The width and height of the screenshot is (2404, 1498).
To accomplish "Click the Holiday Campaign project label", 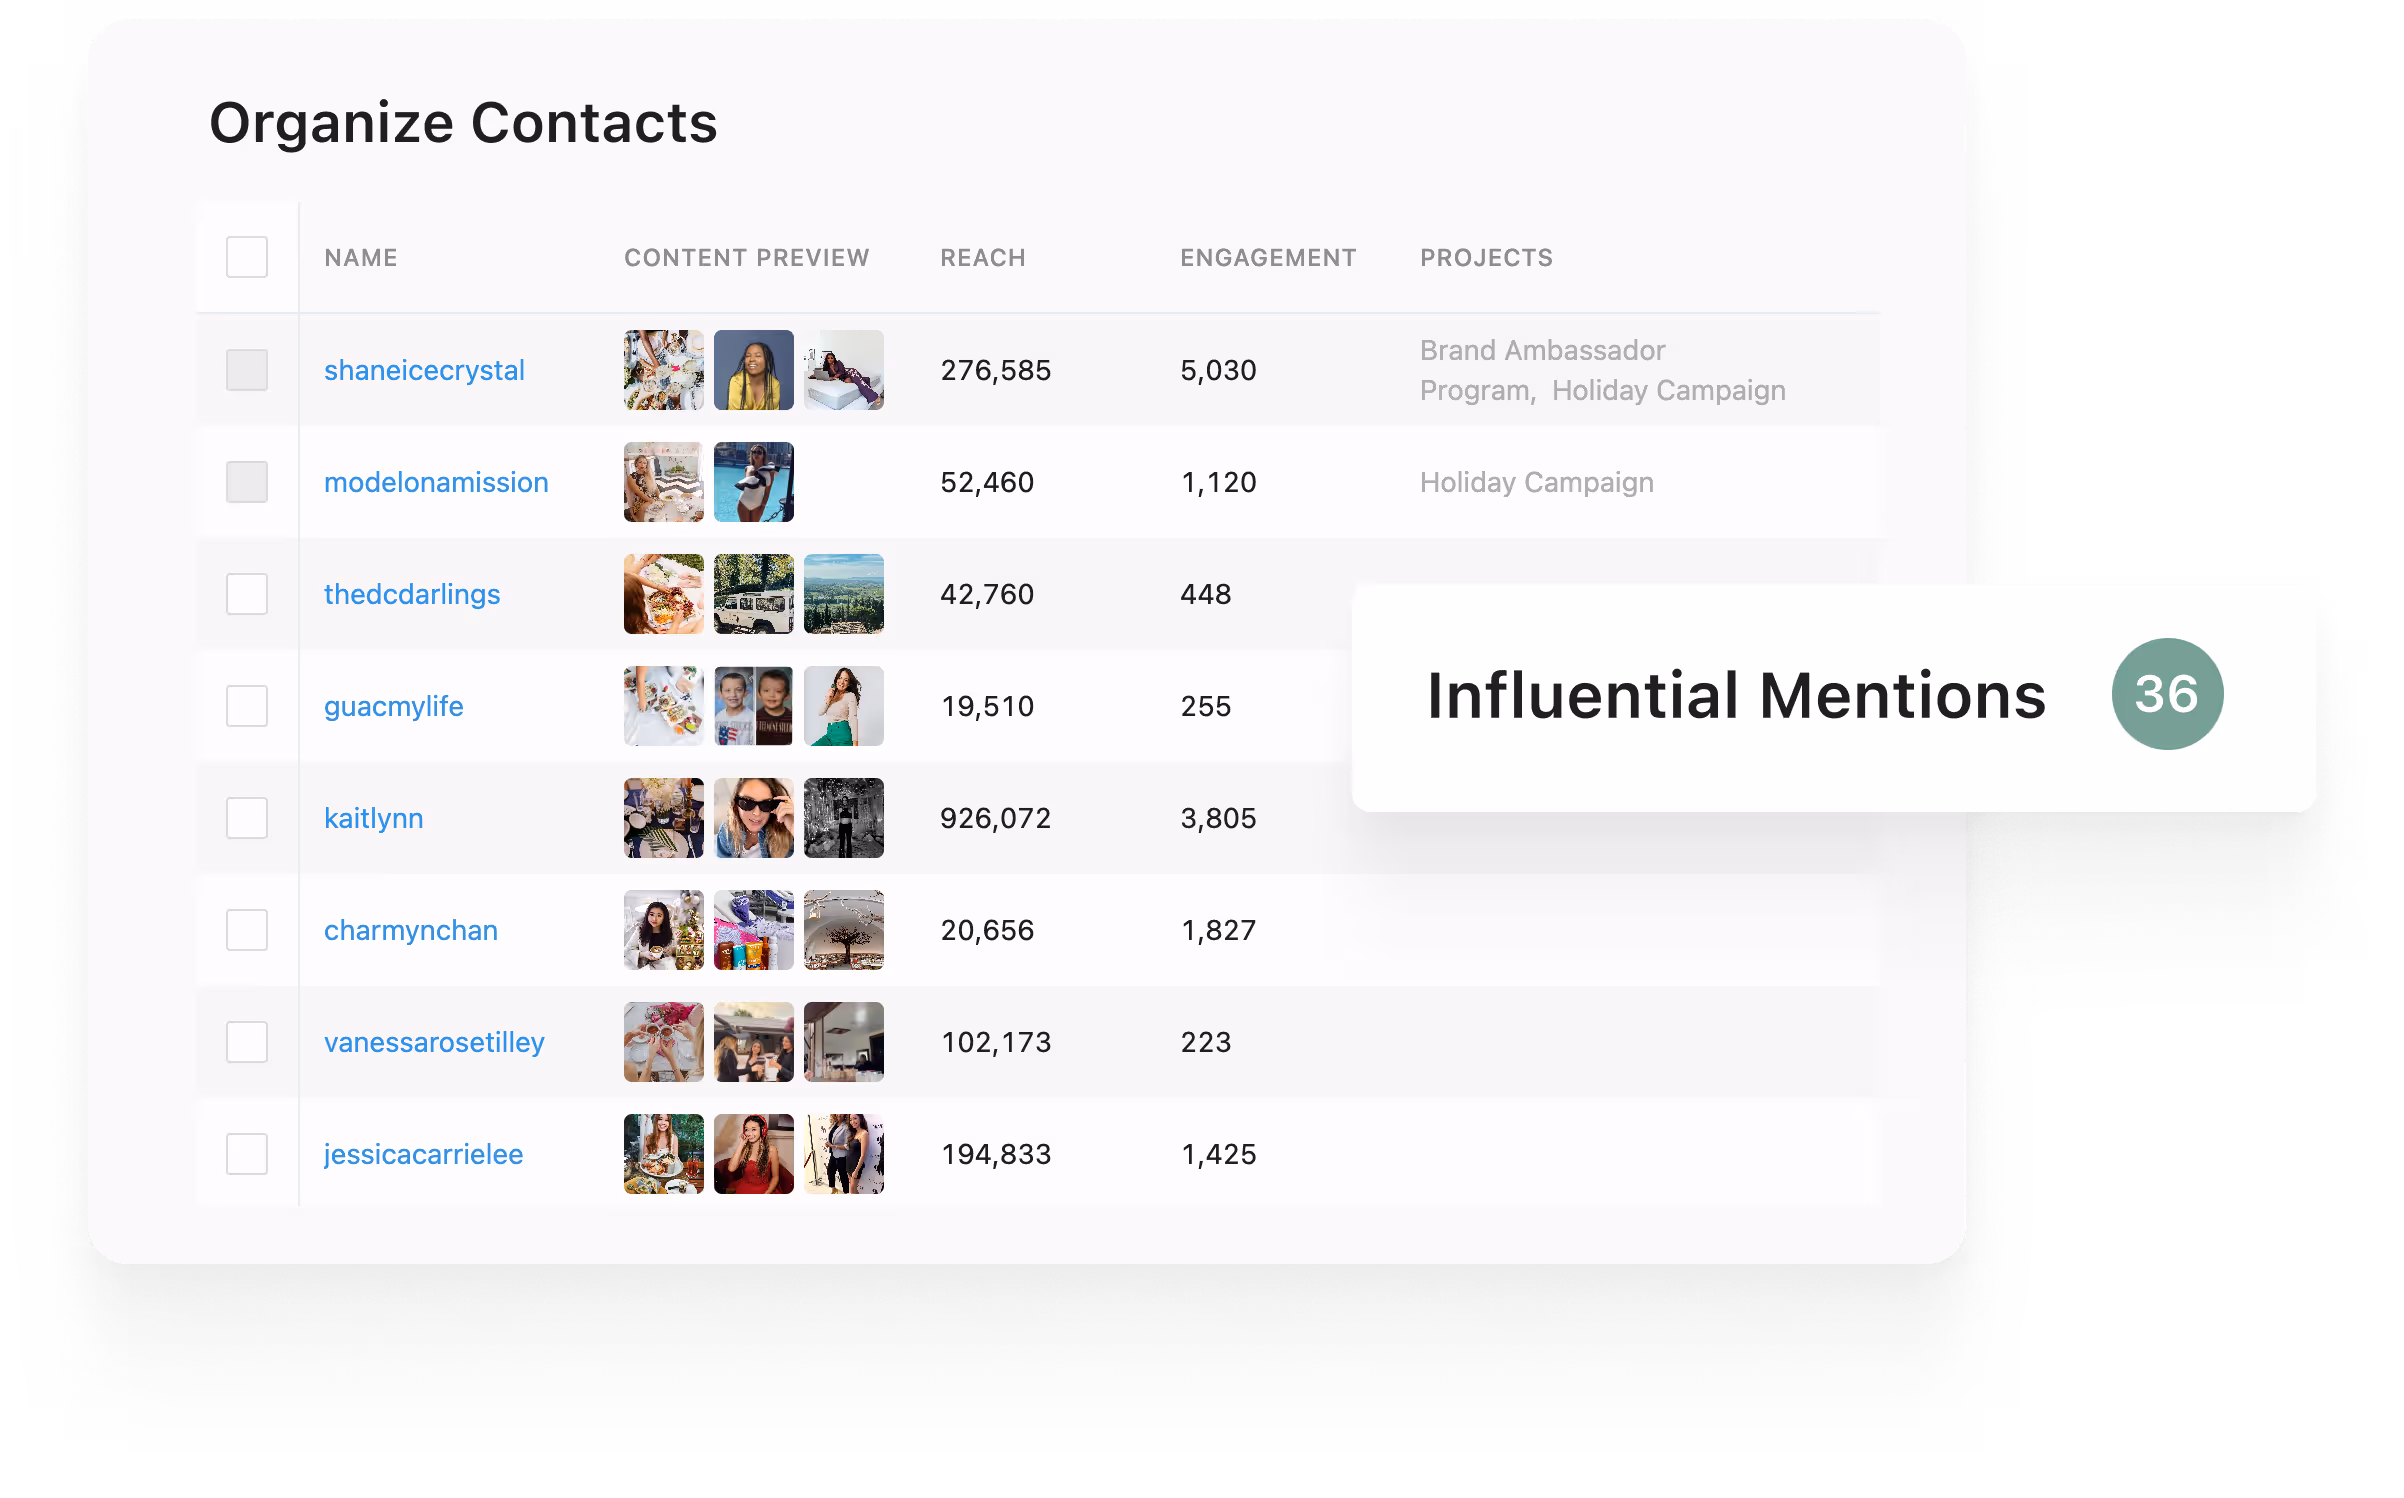I will (1537, 482).
